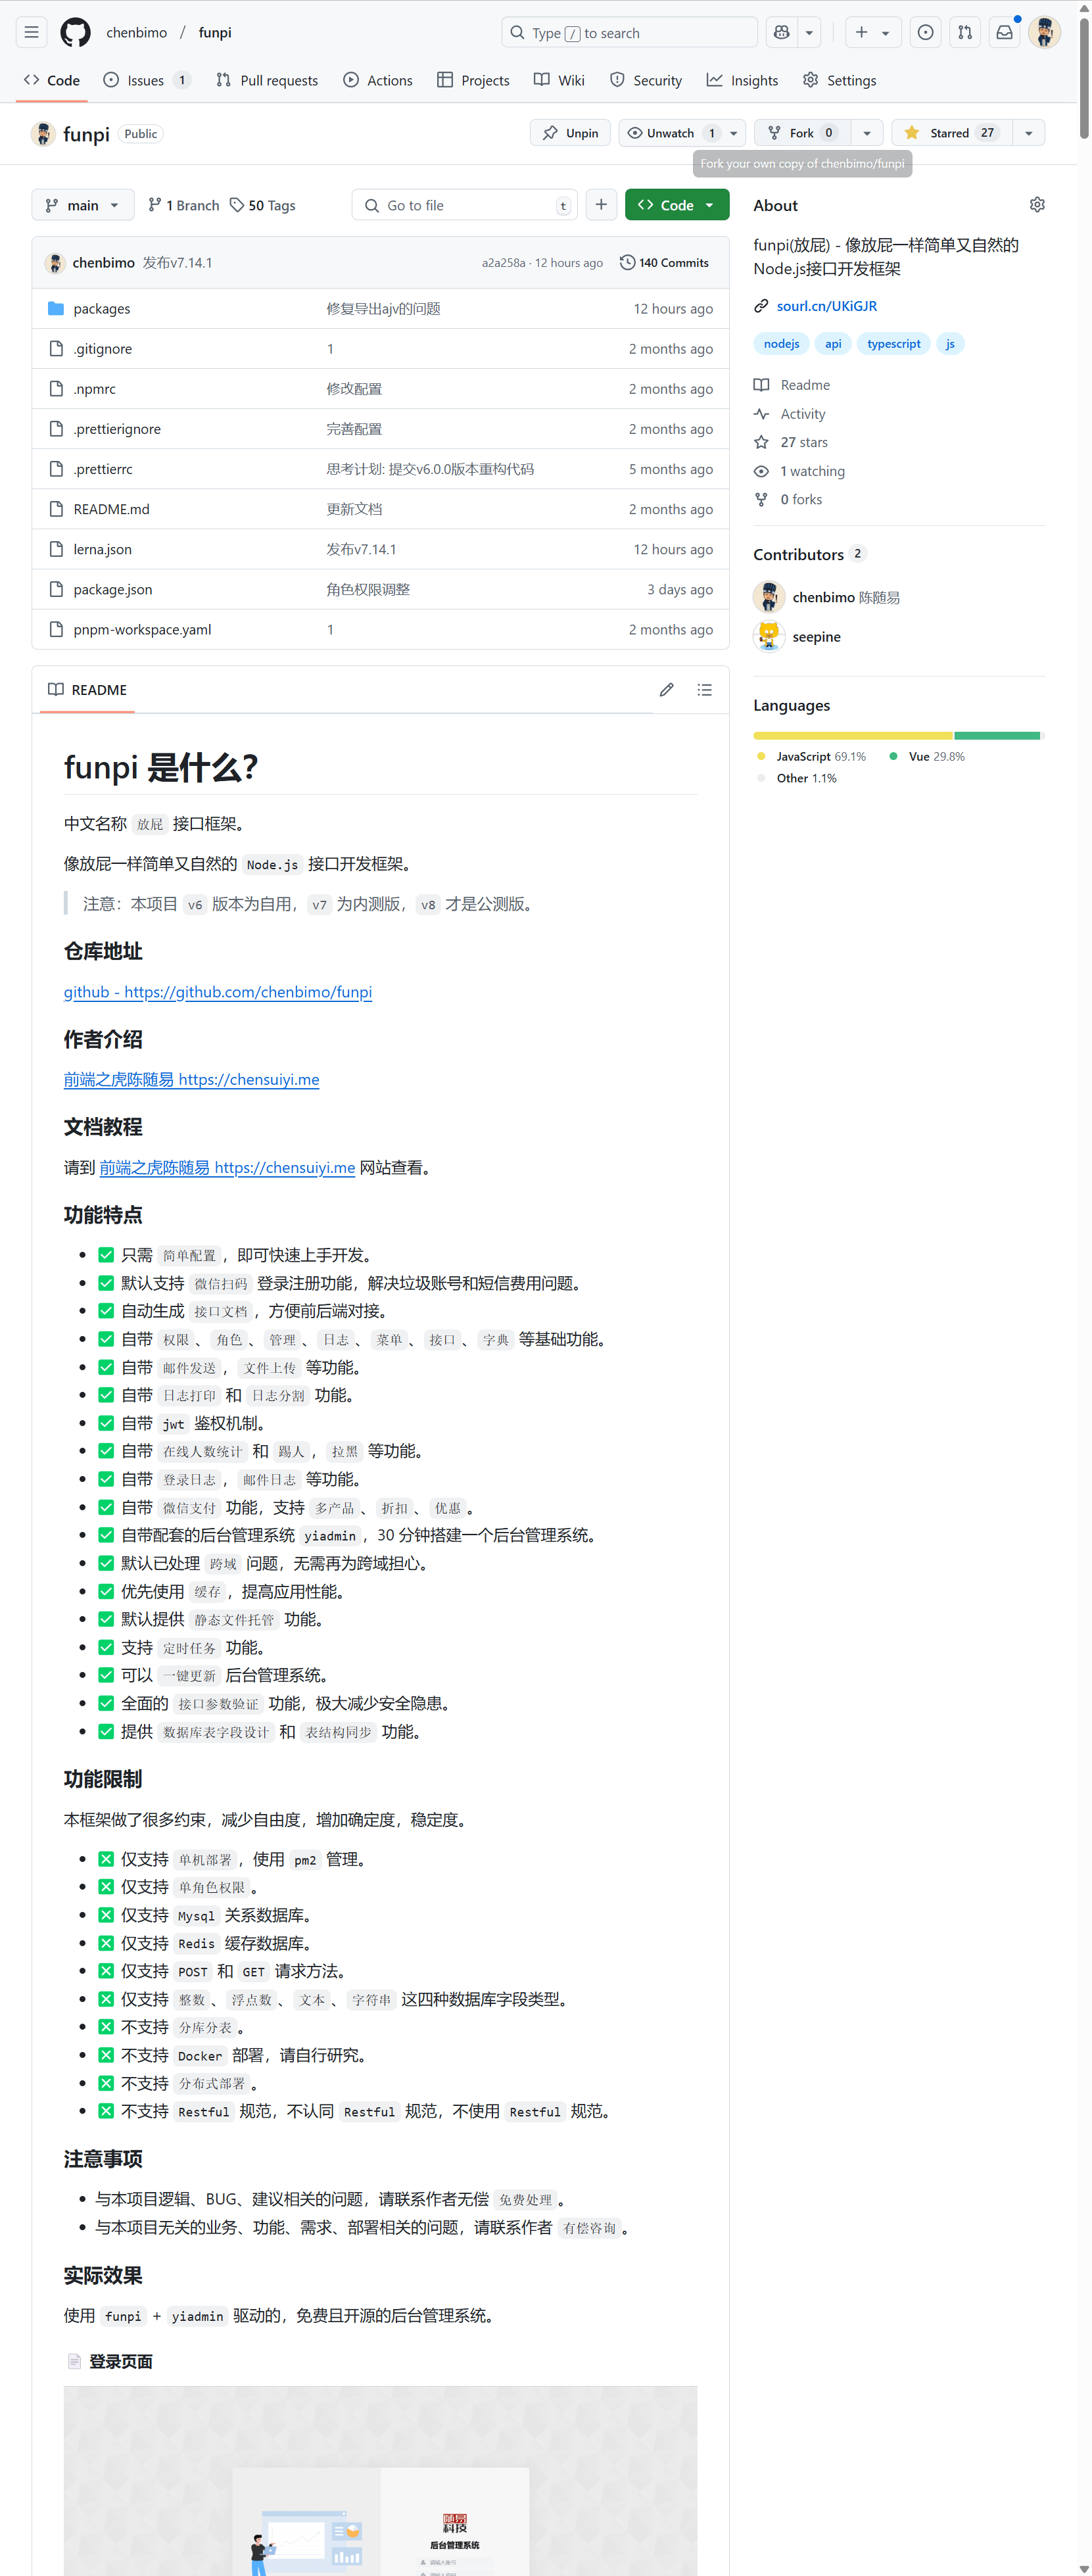Screen dimensions: 1092x2576
Task: Open user profile avatar menu
Action: coord(1044,33)
